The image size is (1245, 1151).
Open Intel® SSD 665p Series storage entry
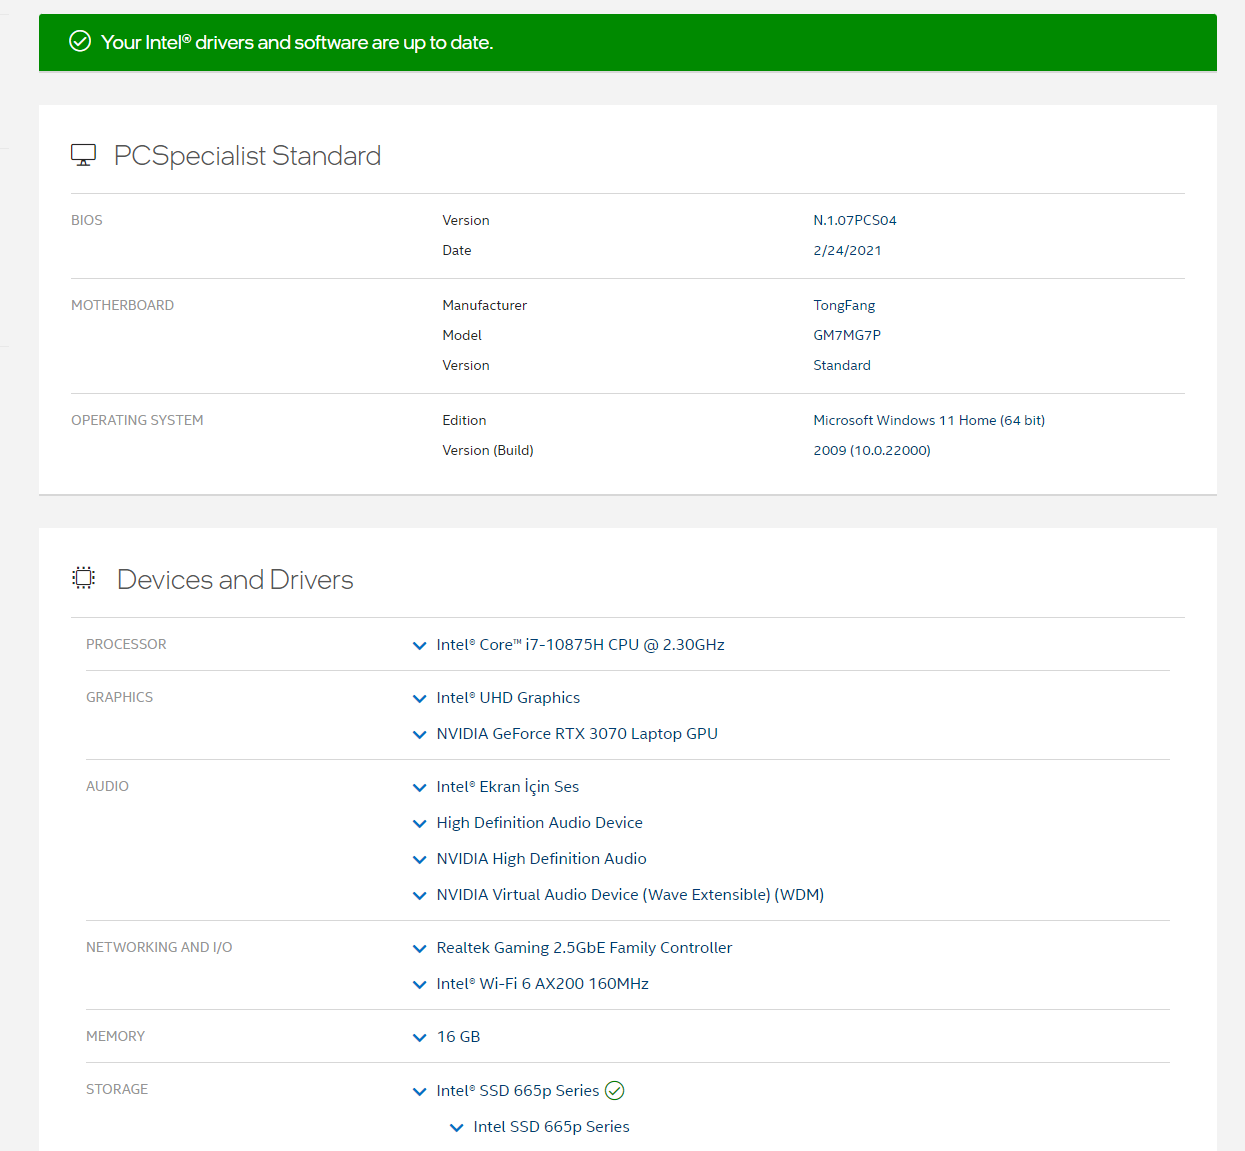(x=517, y=1091)
